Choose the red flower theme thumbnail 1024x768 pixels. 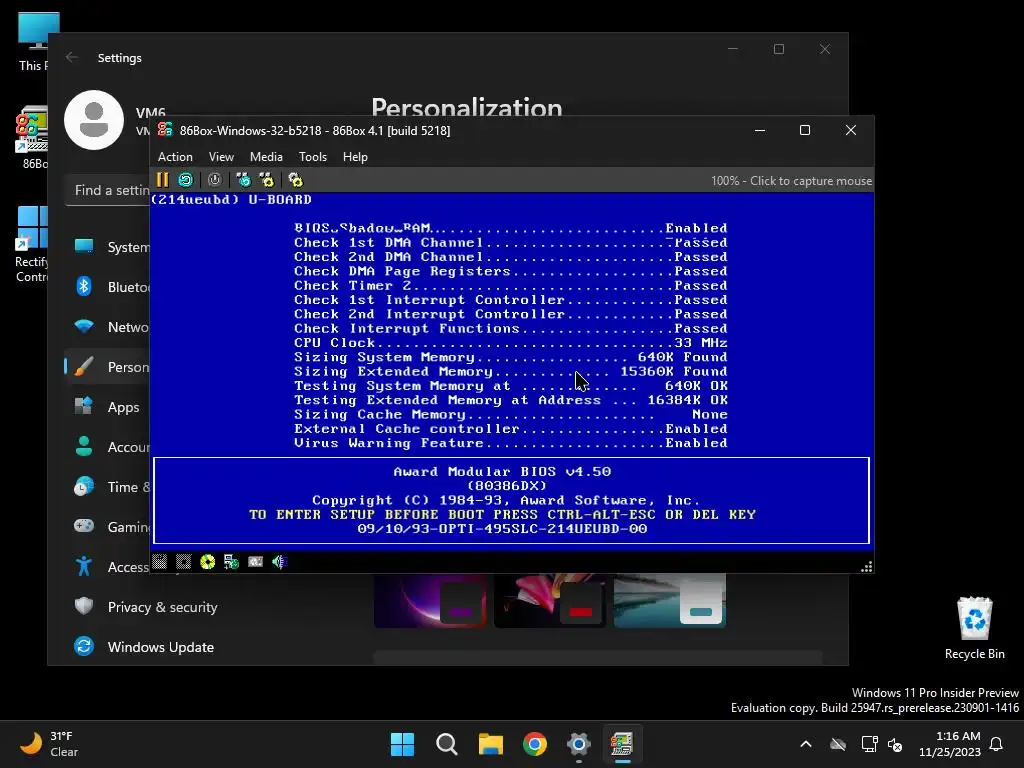(x=550, y=600)
